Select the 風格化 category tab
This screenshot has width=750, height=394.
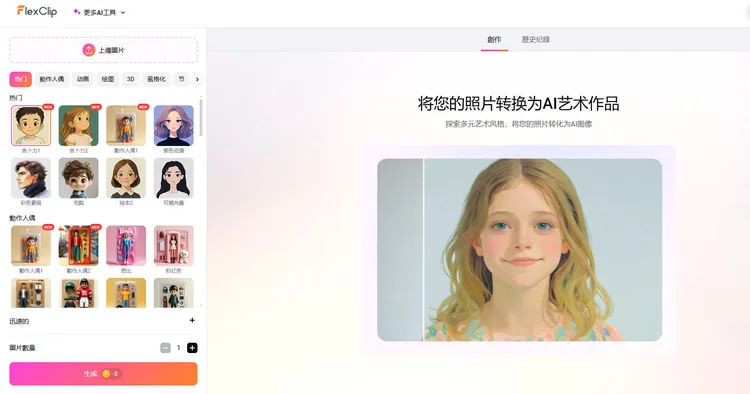156,79
